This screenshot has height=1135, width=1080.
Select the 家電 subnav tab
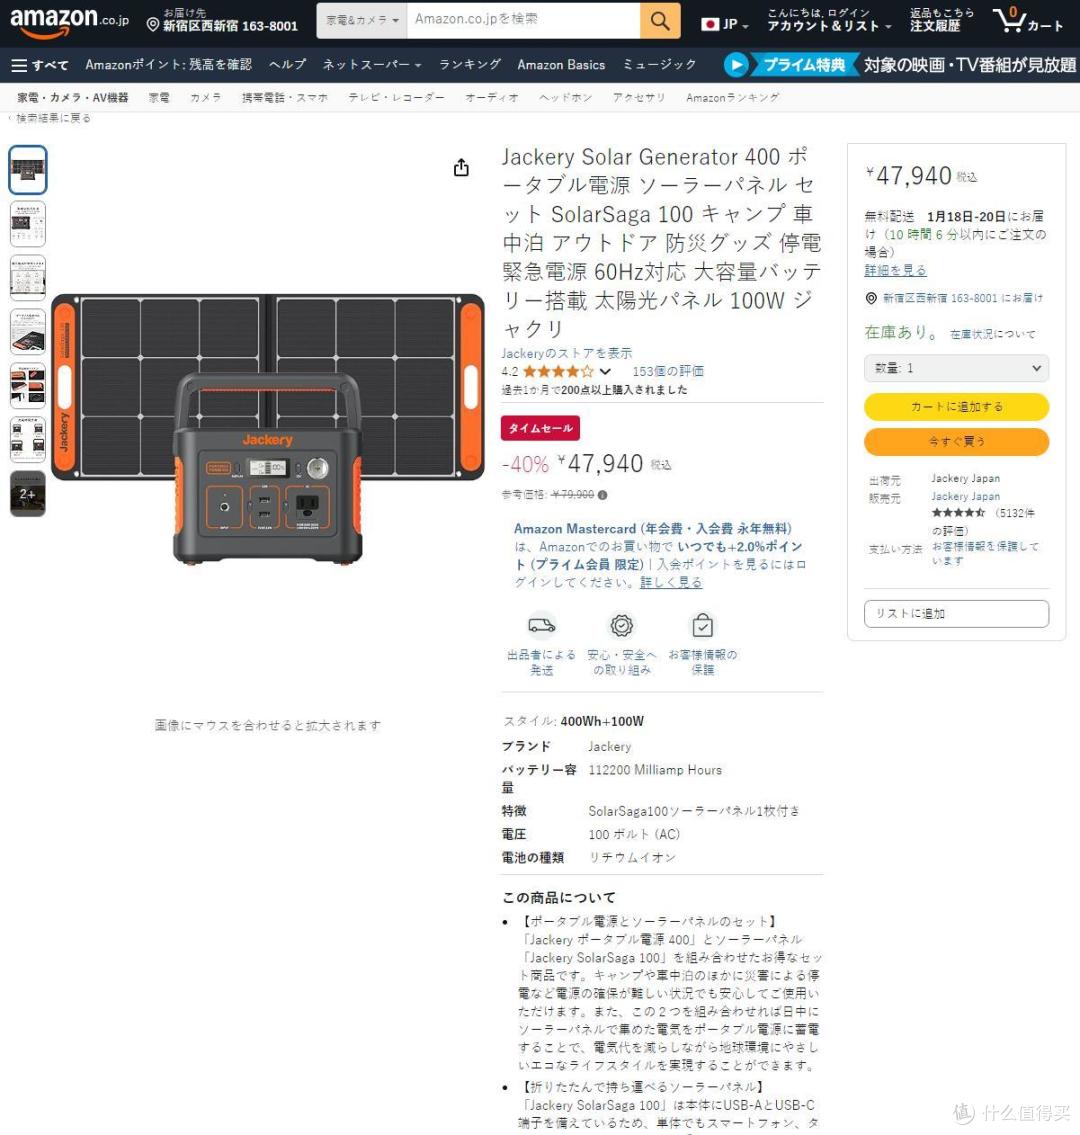click(x=159, y=97)
